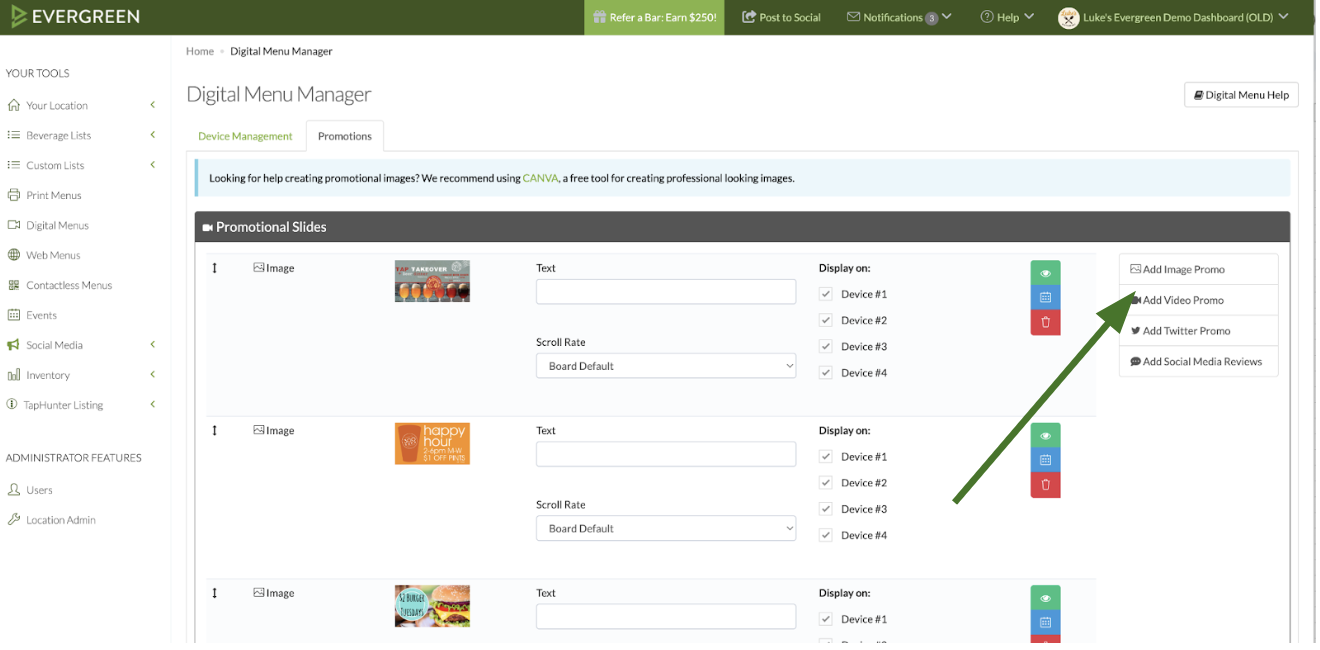Delete the happy hour slide with trash button
Screen dimensions: 1320x650
click(1045, 485)
